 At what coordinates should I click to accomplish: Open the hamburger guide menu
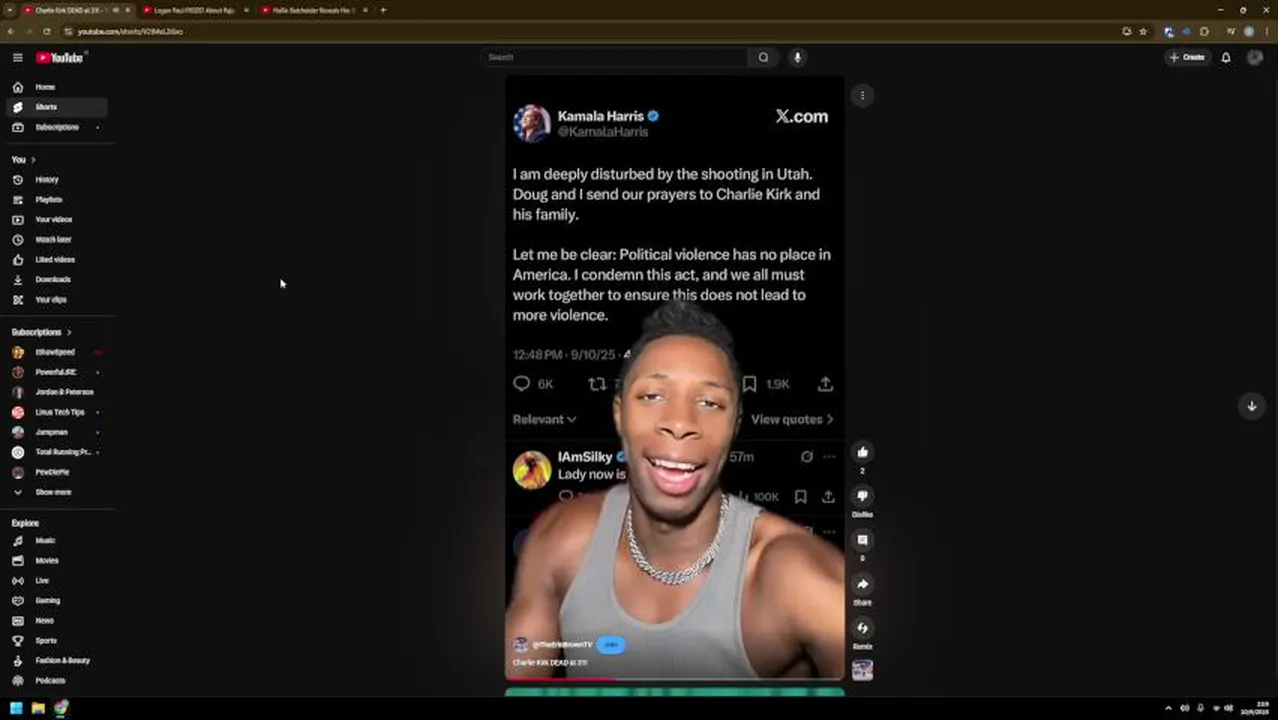[17, 57]
